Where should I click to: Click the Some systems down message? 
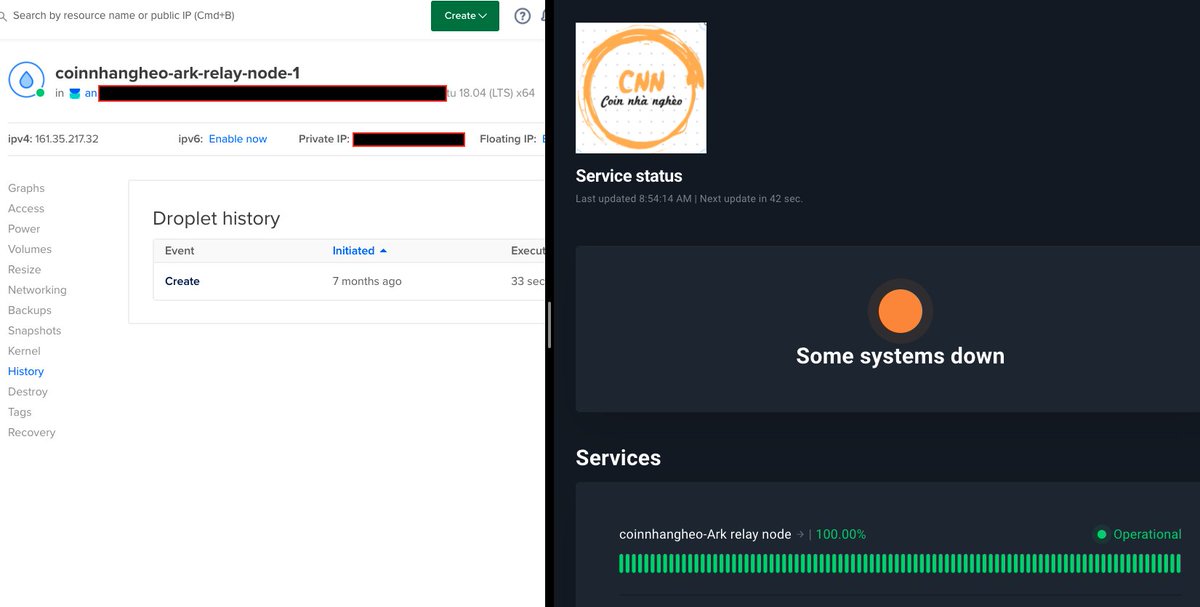tap(900, 356)
